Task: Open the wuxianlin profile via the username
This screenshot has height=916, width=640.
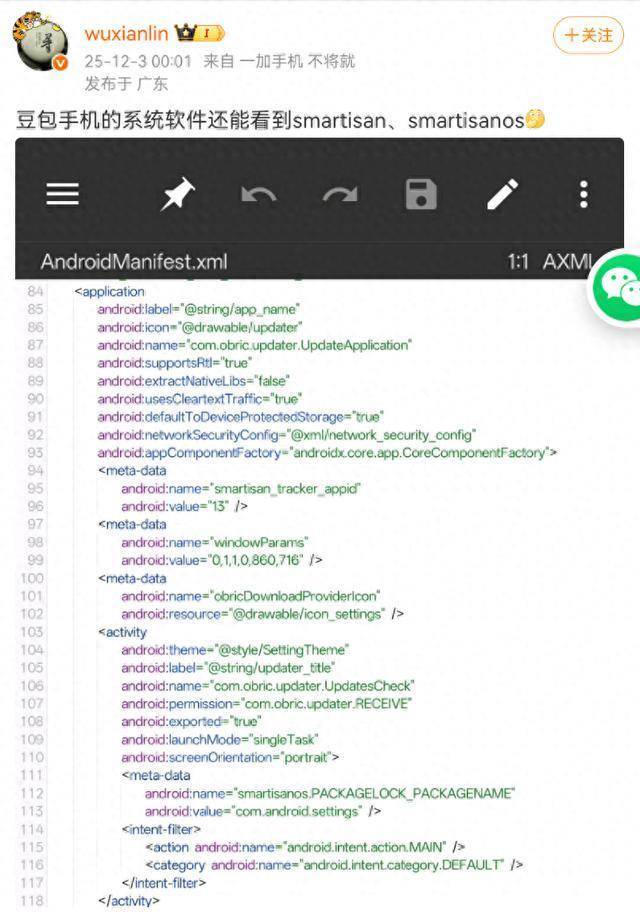Action: pyautogui.click(x=127, y=34)
